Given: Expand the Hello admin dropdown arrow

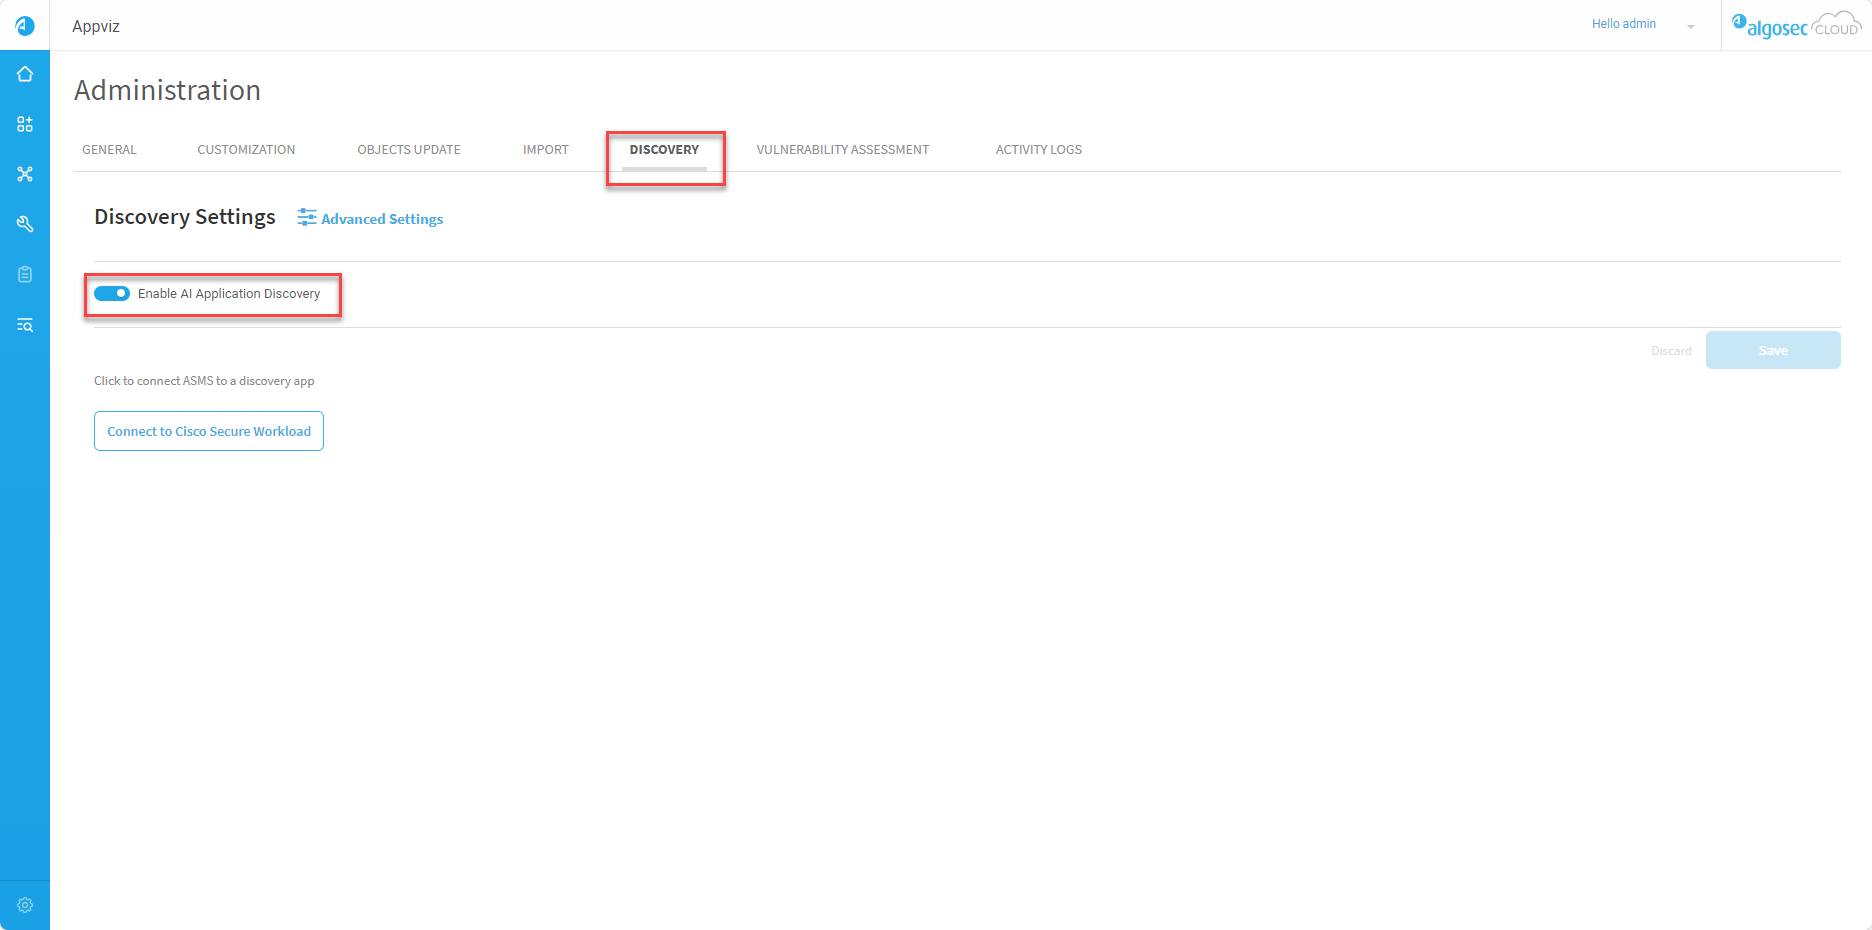Looking at the screenshot, I should click(1691, 26).
